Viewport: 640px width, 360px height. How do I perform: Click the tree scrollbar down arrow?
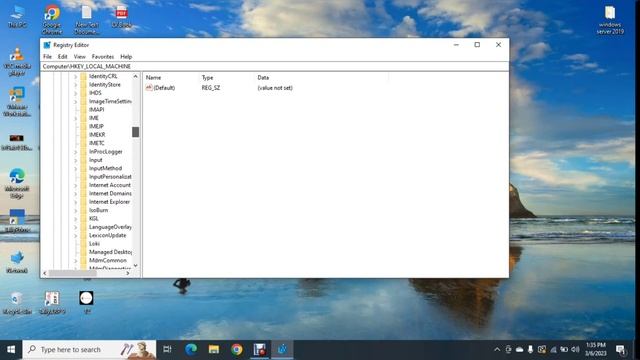tap(136, 266)
